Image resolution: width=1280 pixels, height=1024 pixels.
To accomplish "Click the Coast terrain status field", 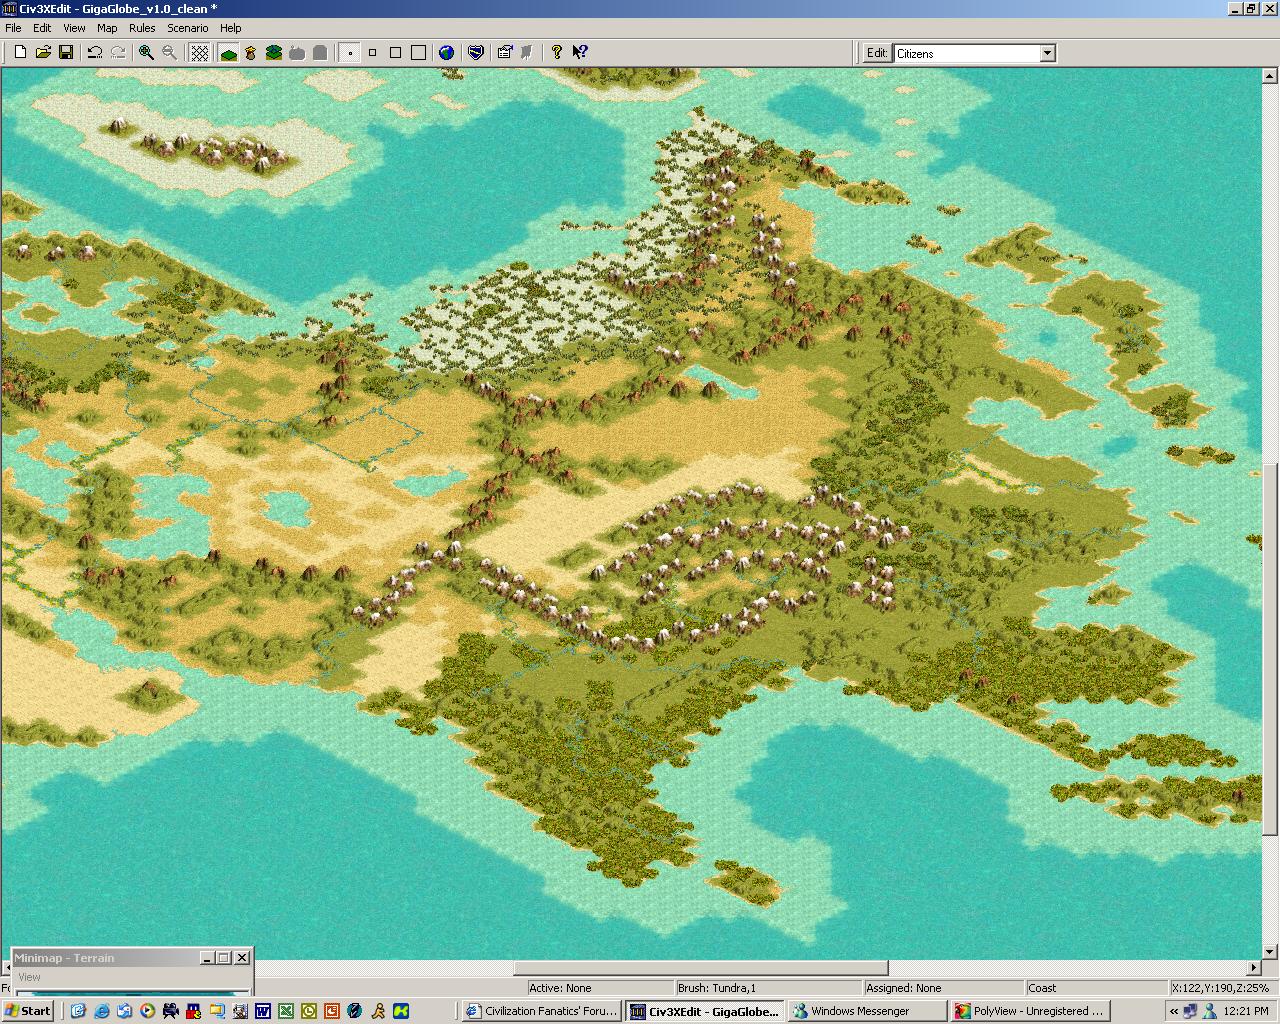I will pos(1095,988).
